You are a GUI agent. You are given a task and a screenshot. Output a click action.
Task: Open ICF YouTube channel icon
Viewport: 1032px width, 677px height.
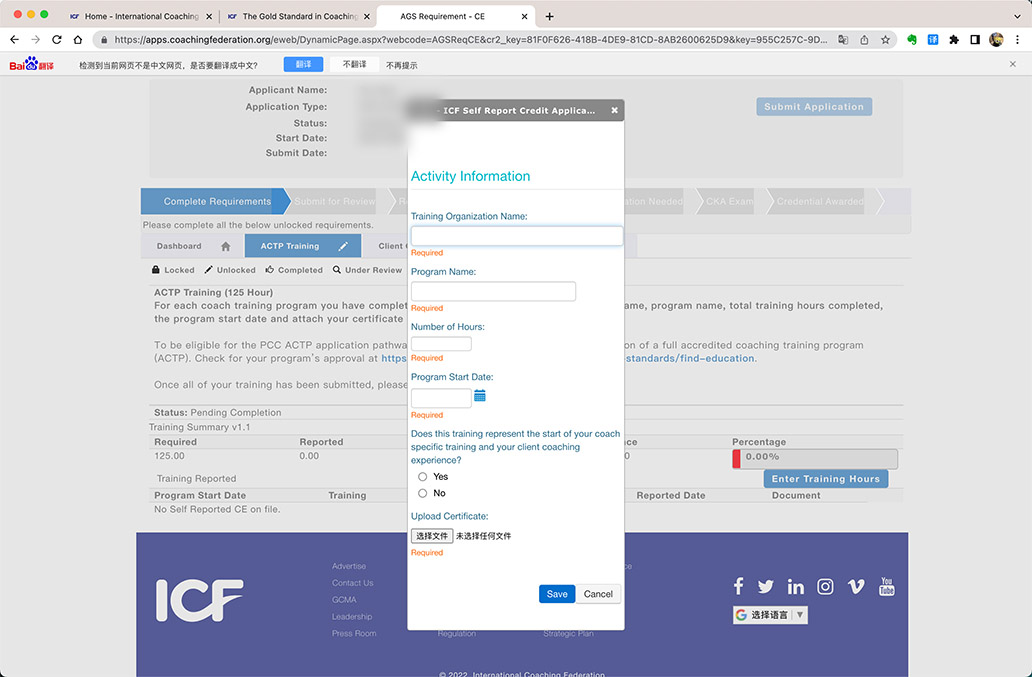pyautogui.click(x=887, y=587)
